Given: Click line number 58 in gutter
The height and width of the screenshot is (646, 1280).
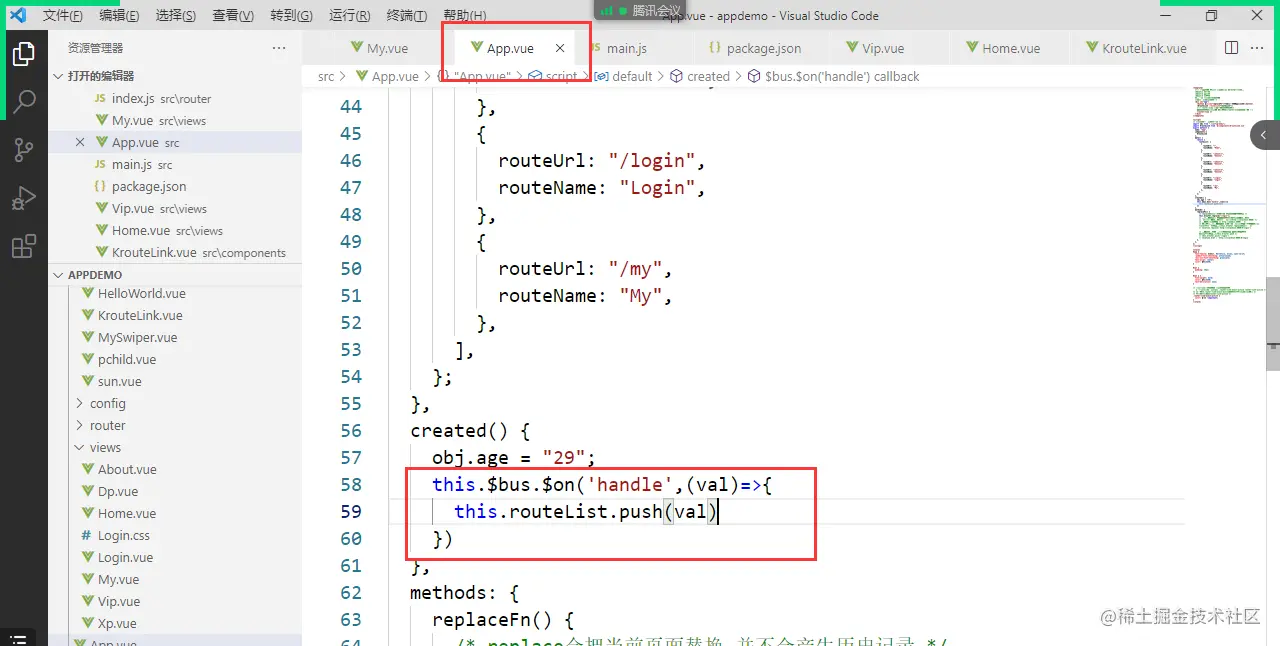Looking at the screenshot, I should click(x=351, y=484).
